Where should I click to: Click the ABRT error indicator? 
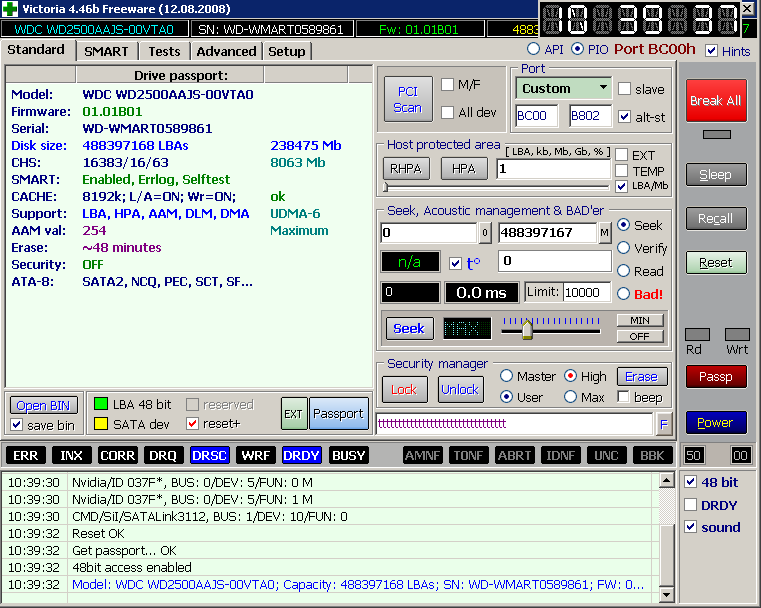[x=514, y=456]
